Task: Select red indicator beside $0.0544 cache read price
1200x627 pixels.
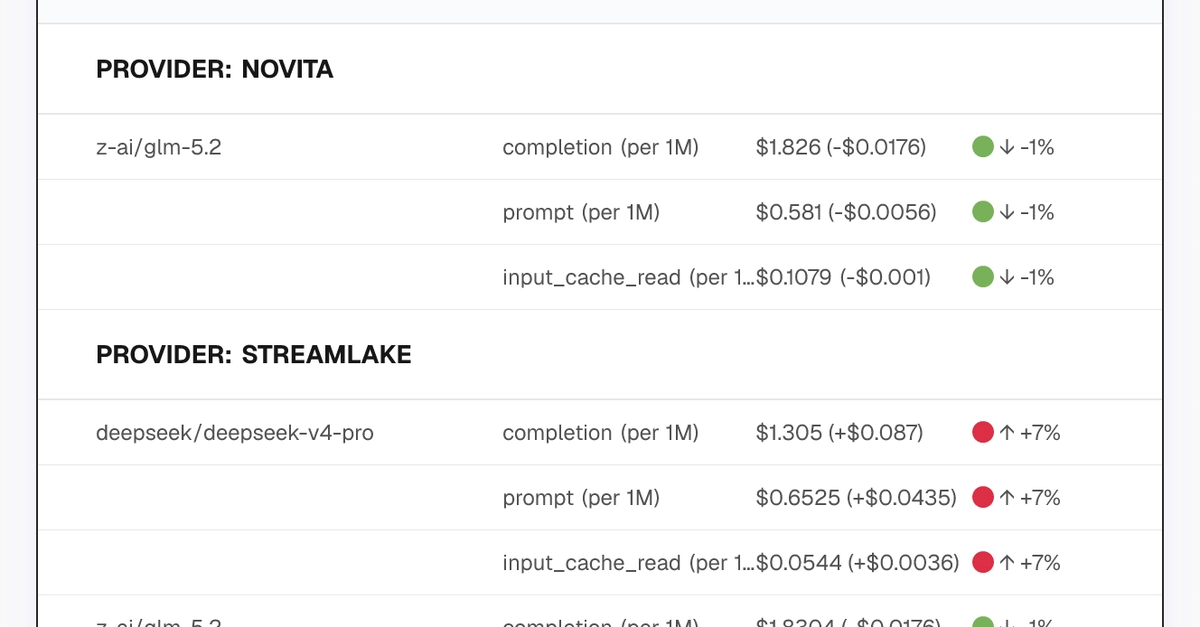Action: pyautogui.click(x=982, y=563)
